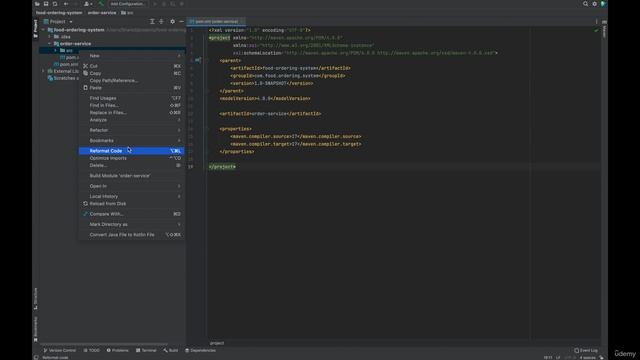640x360 pixels.
Task: Choose Find Usages in context menu
Action: (131, 98)
